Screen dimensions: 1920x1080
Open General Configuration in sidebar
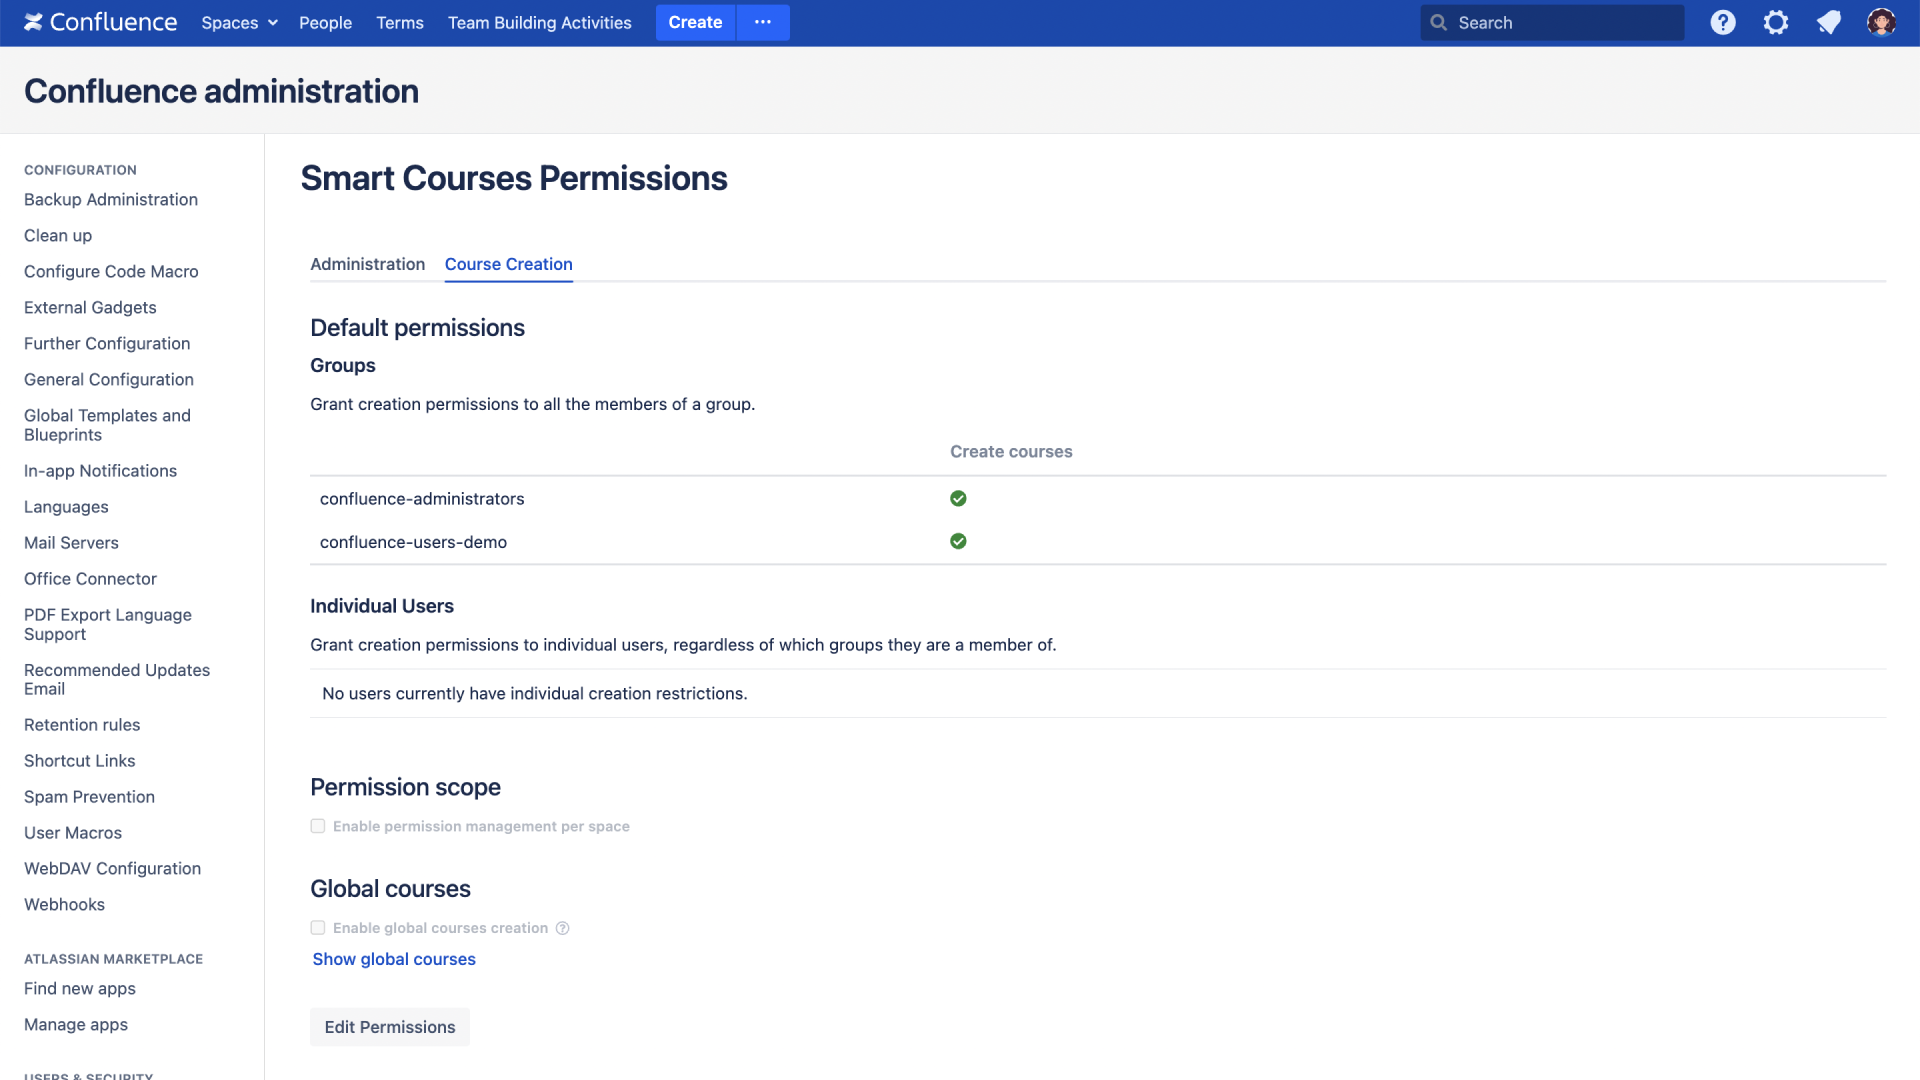coord(109,379)
